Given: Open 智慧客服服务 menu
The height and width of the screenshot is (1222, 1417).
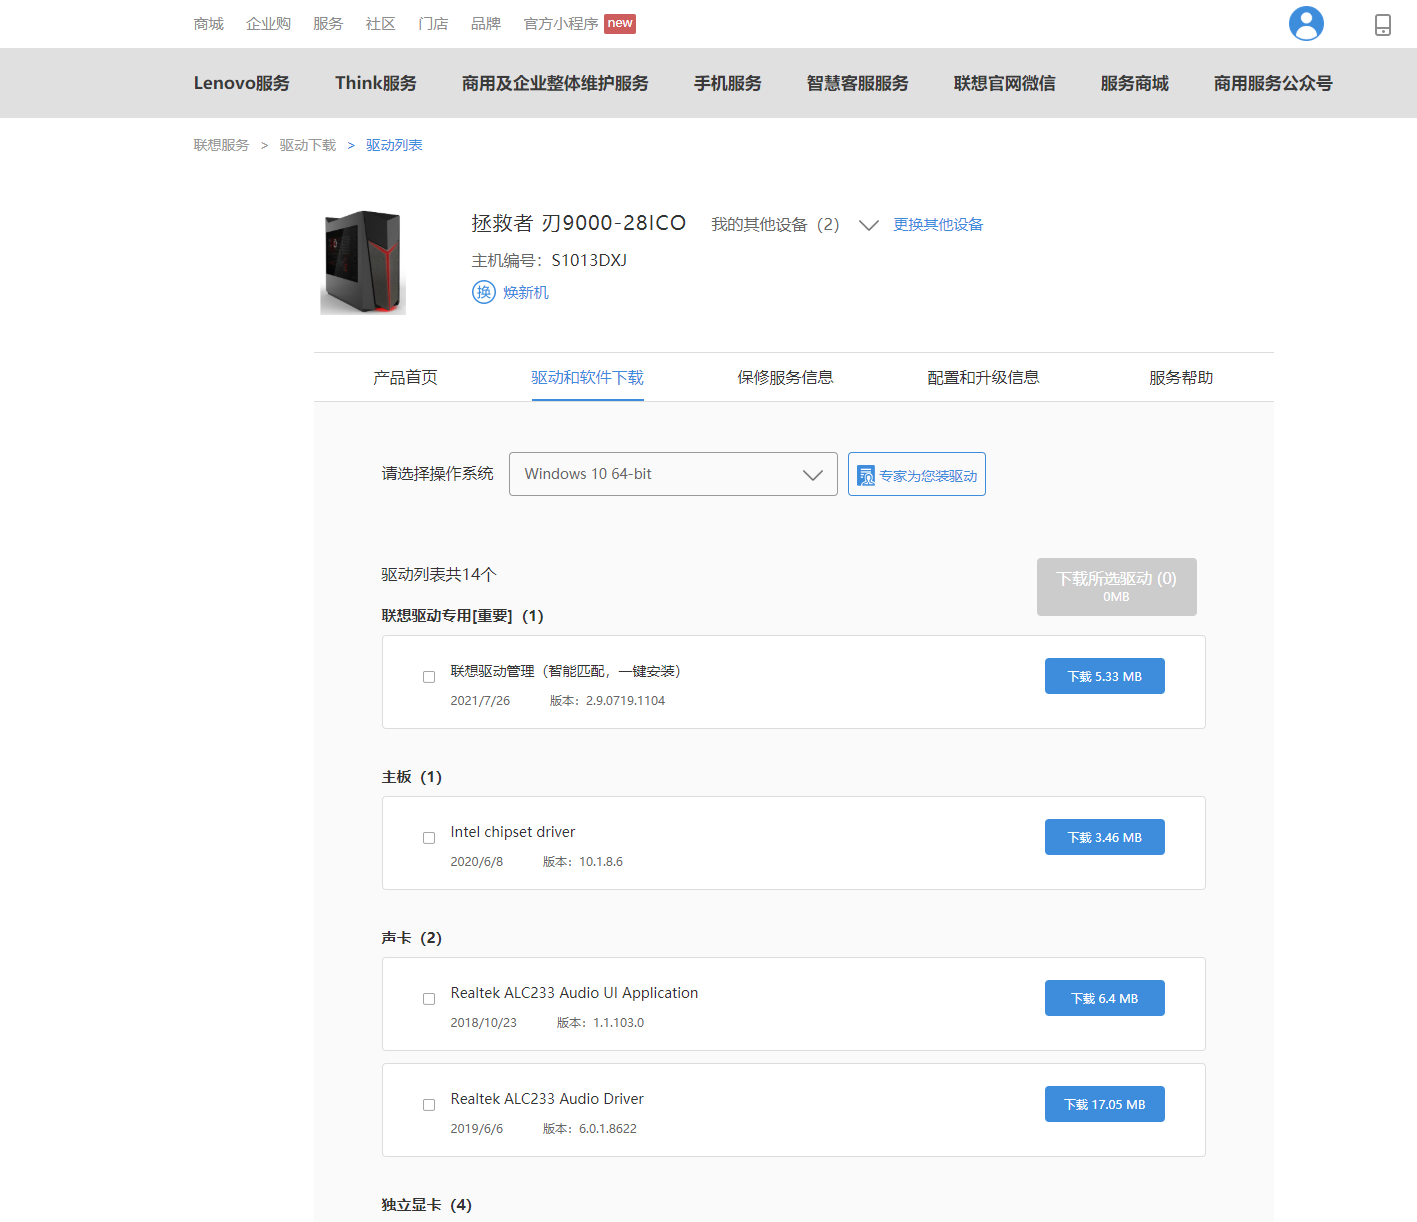Looking at the screenshot, I should click(858, 83).
